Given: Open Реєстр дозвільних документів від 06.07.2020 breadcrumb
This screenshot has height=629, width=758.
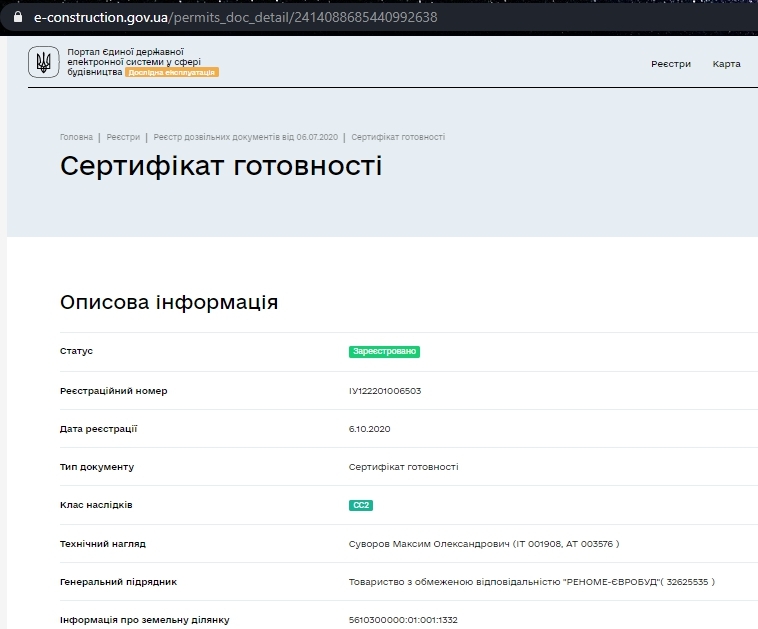Looking at the screenshot, I should point(246,137).
